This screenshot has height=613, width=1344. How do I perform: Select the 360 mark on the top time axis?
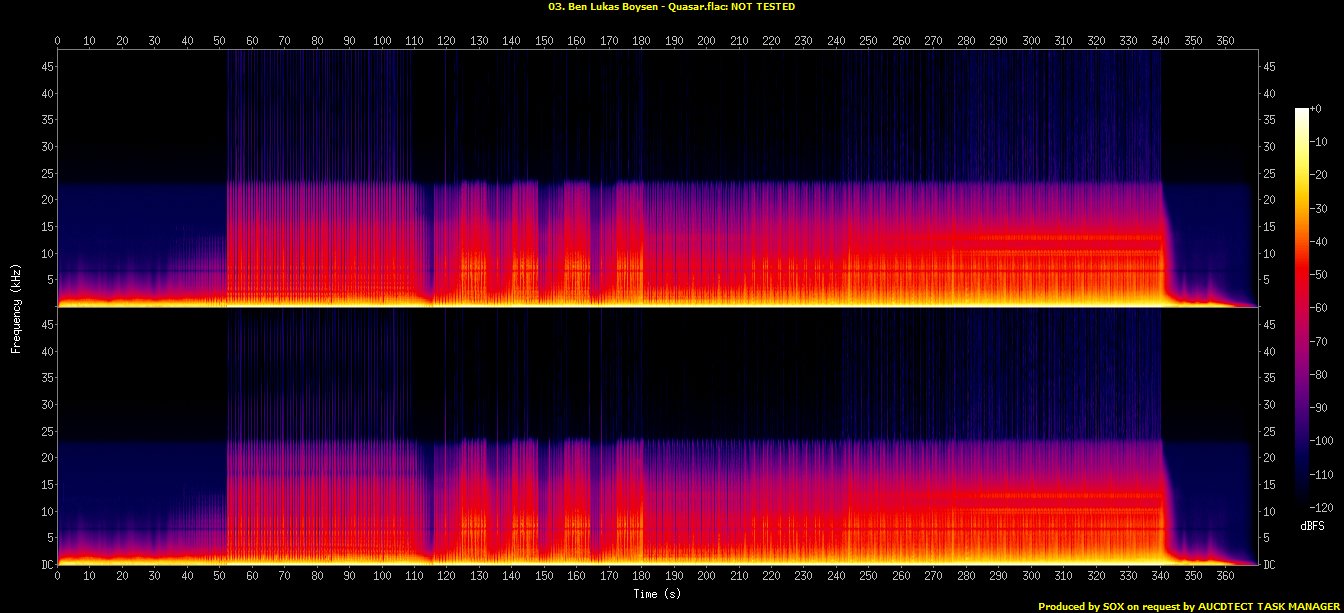1226,41
